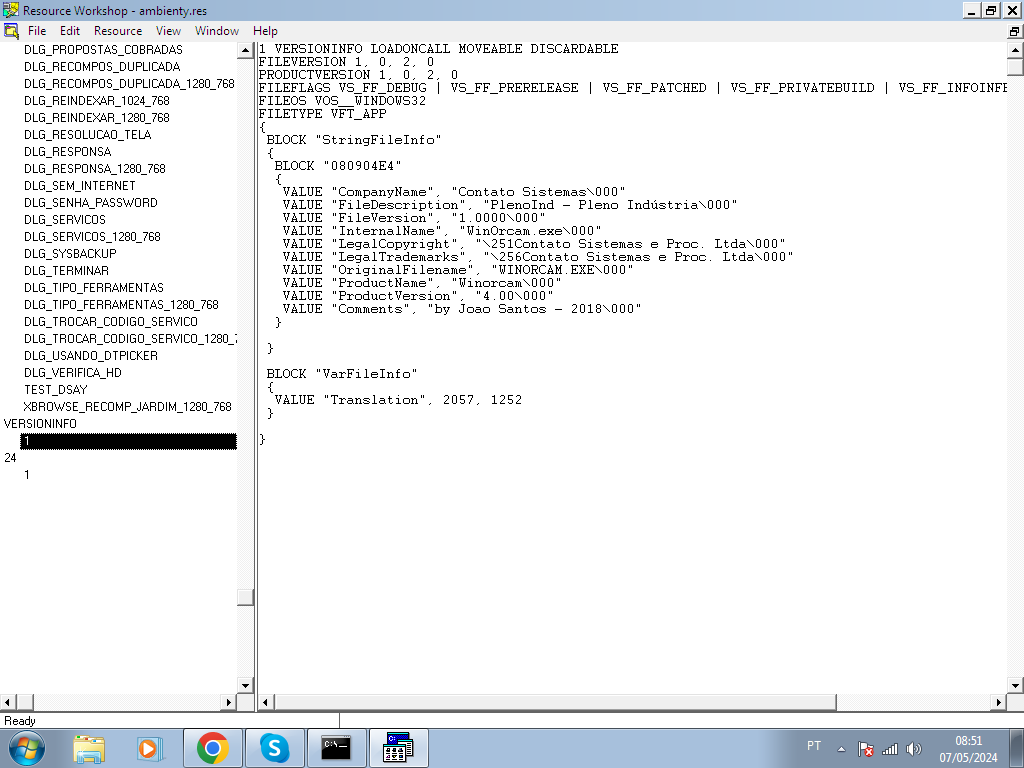1024x768 pixels.
Task: Select DLG_USANDO_DTPICKER resource
Action: pos(91,355)
